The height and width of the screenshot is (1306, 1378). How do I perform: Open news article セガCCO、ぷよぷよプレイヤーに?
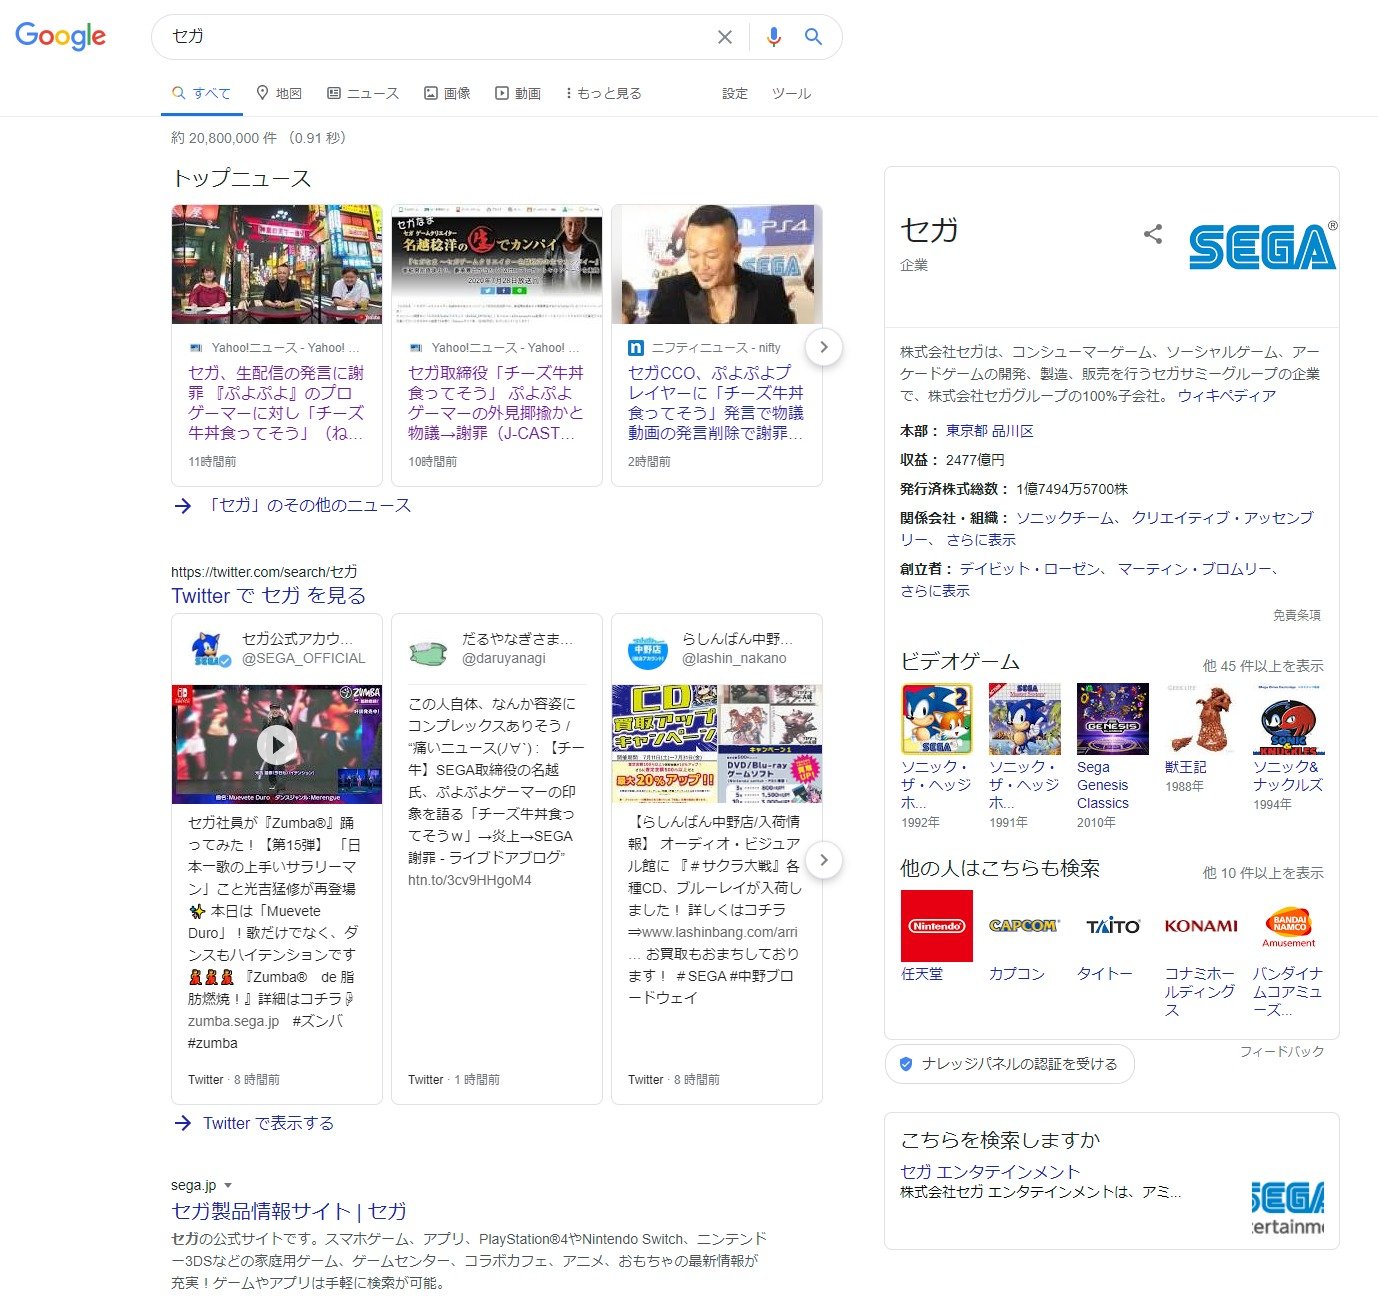point(716,403)
